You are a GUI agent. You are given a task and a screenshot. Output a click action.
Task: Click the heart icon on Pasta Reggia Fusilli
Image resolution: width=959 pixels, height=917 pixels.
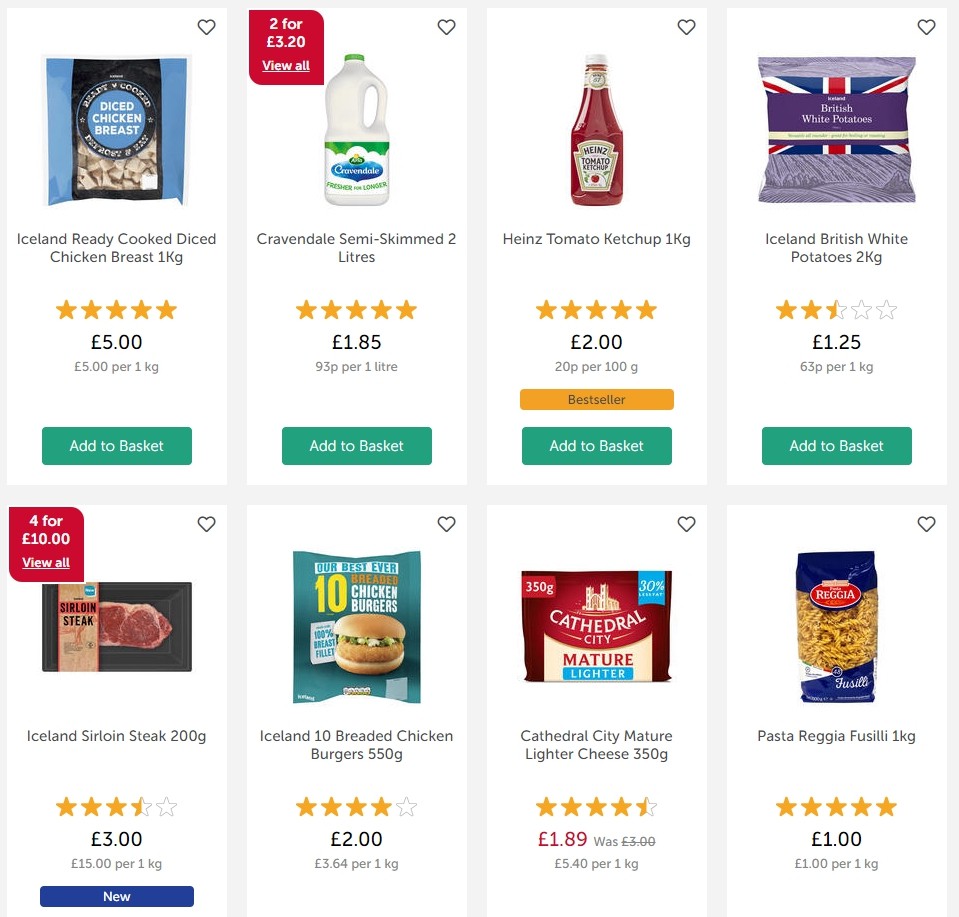(x=926, y=523)
